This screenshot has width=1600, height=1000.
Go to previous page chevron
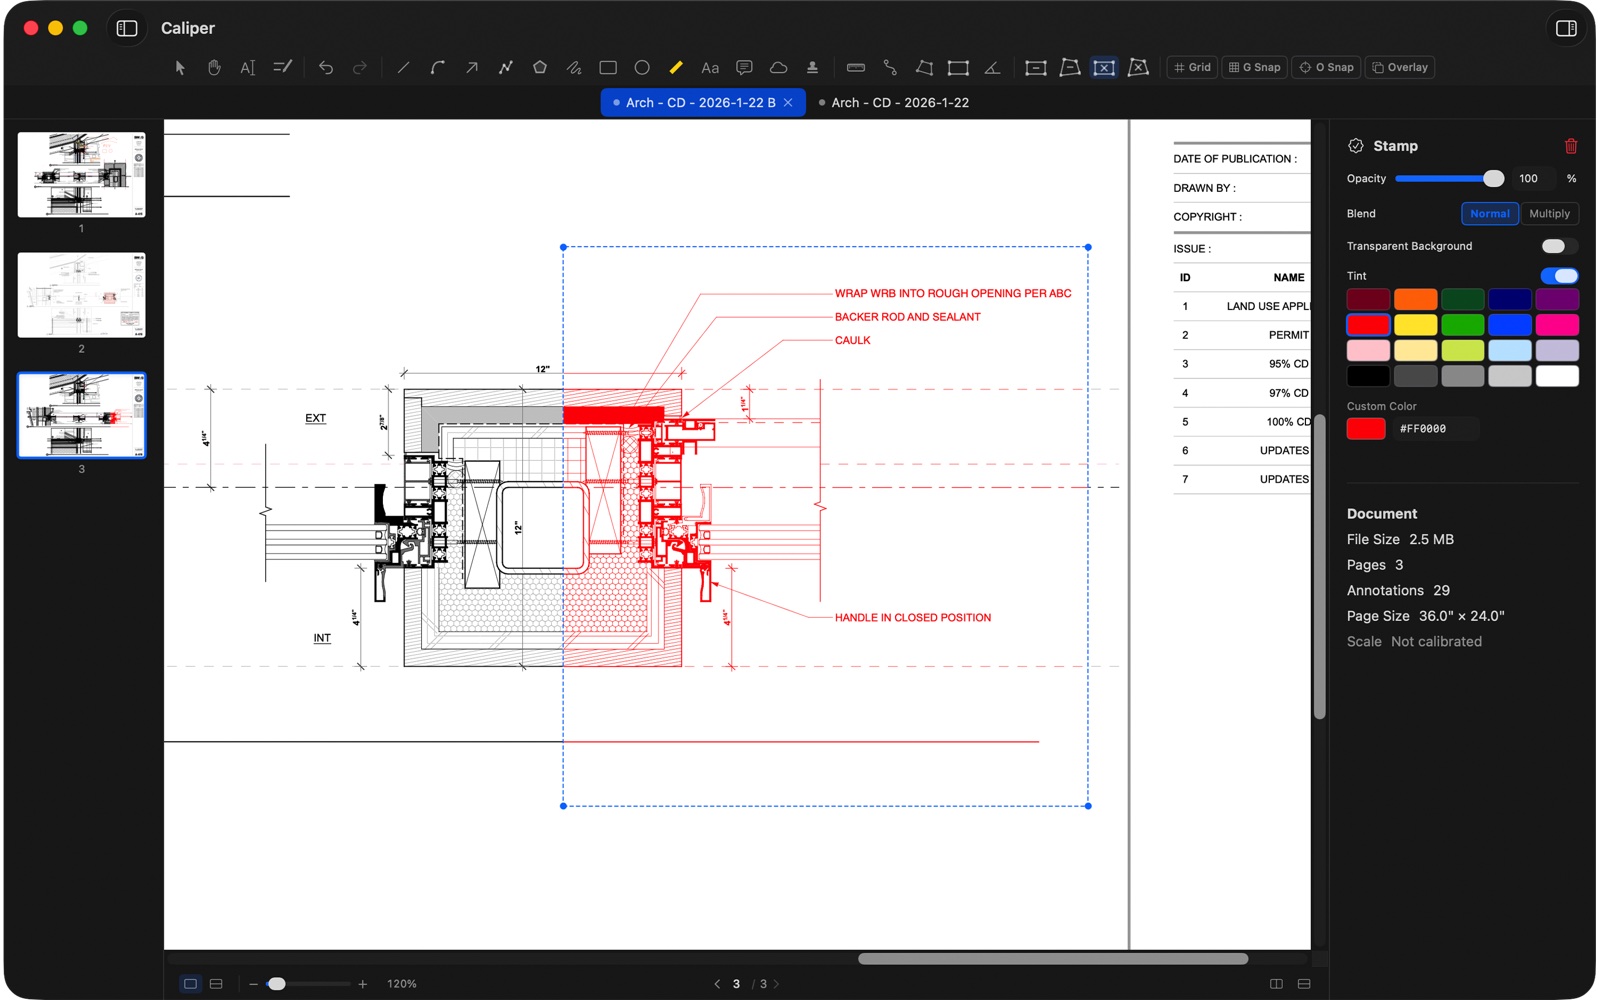717,984
